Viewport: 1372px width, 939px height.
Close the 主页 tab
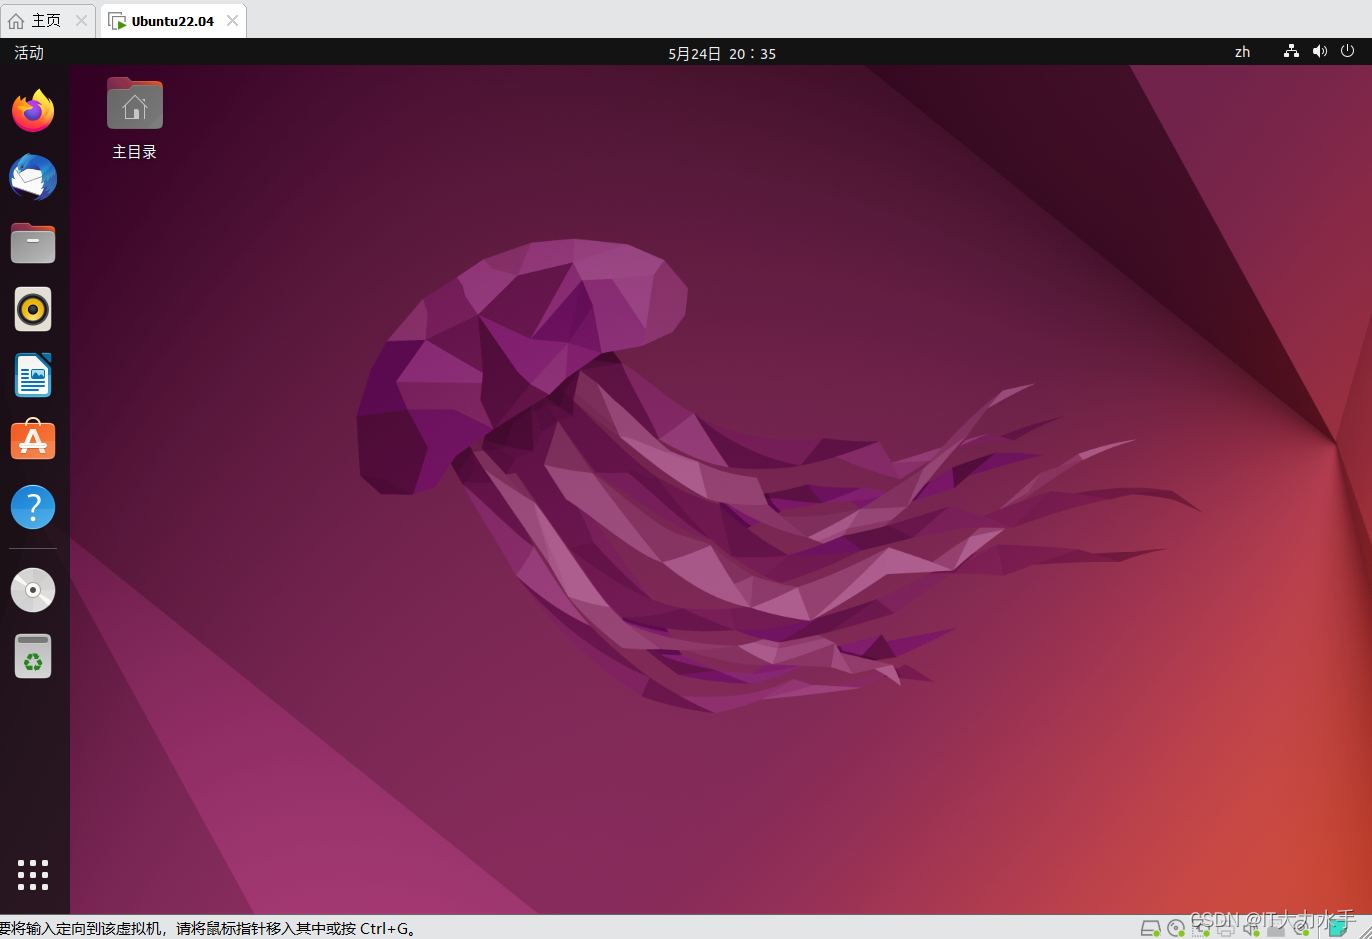(81, 20)
